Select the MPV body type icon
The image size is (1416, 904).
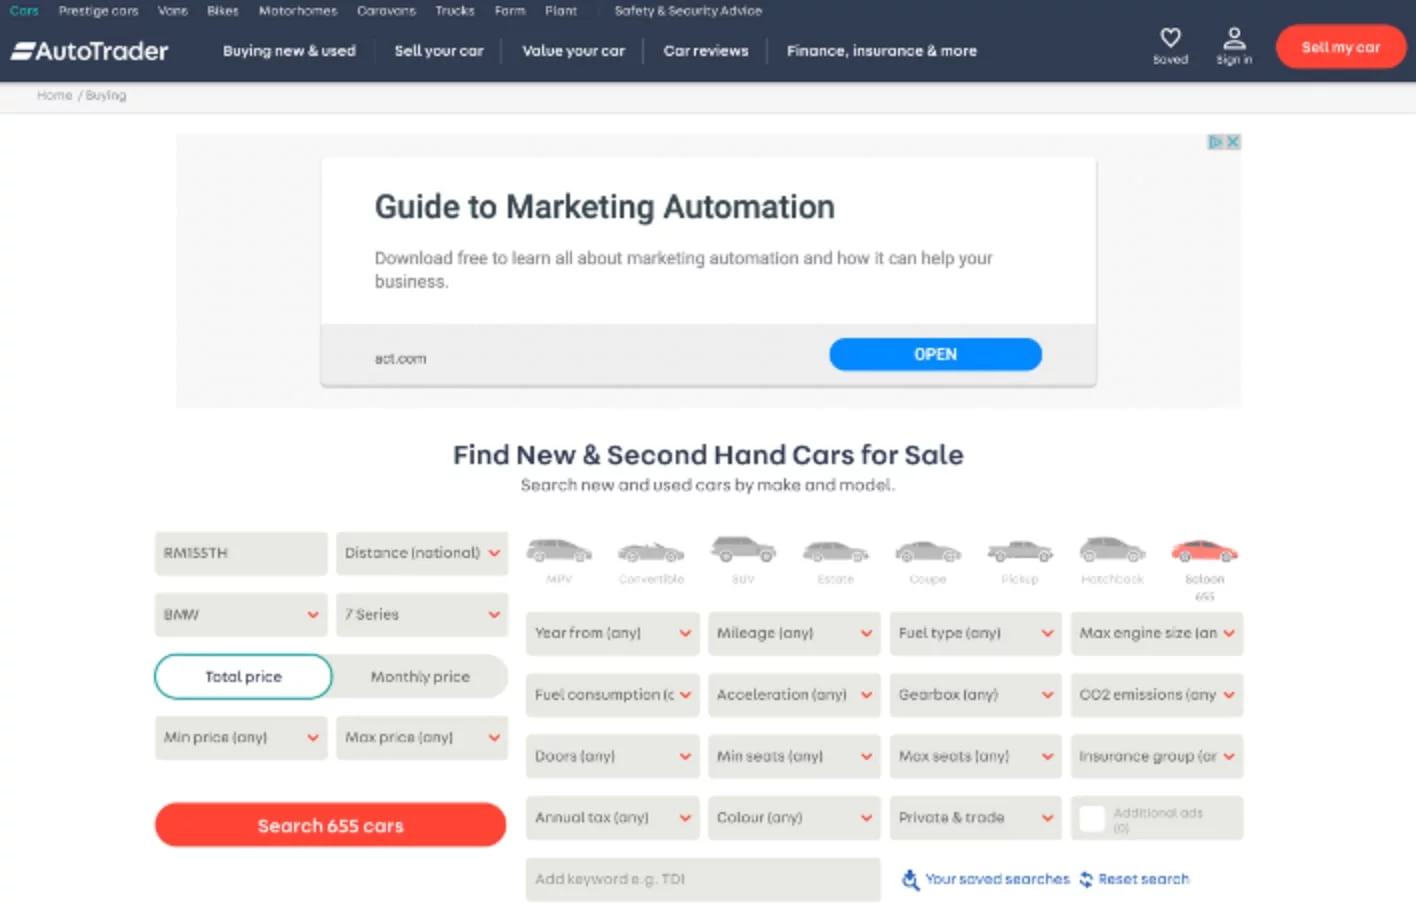point(559,552)
